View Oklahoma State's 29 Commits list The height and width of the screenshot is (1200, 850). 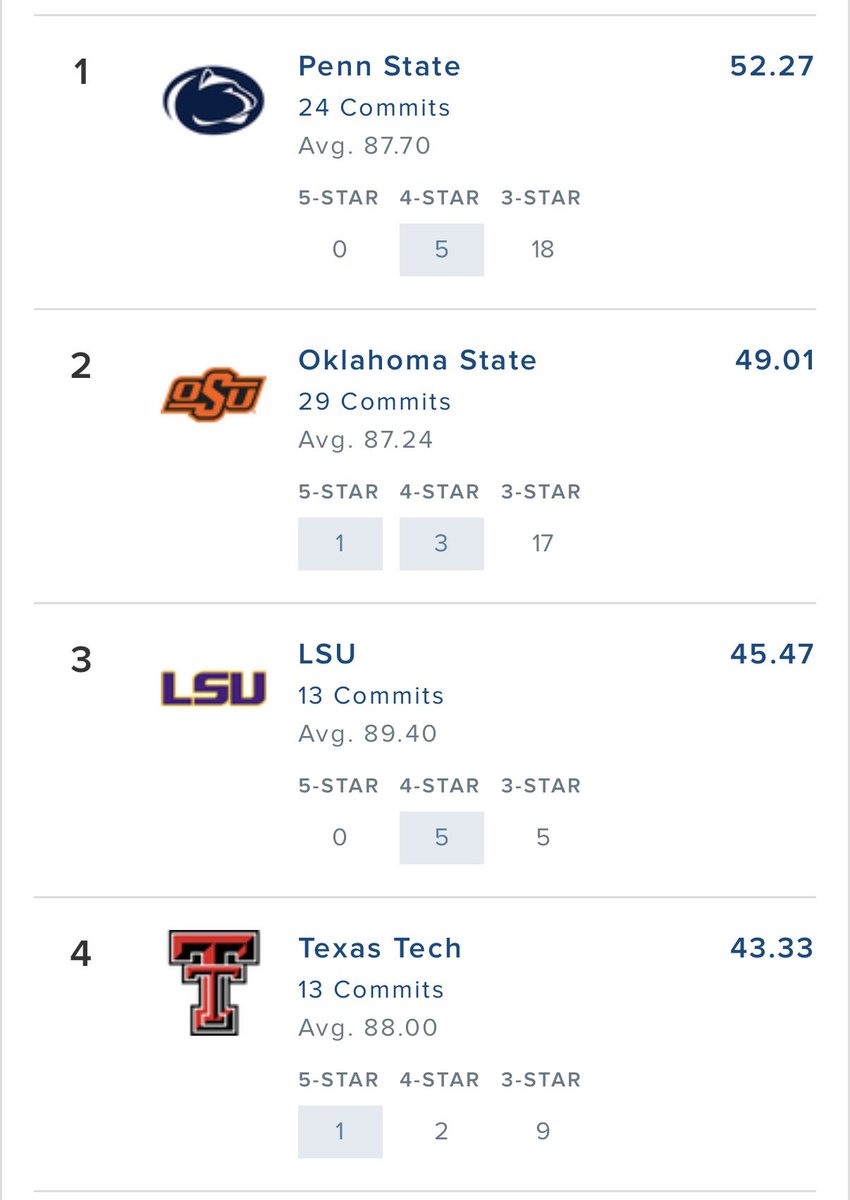[375, 401]
